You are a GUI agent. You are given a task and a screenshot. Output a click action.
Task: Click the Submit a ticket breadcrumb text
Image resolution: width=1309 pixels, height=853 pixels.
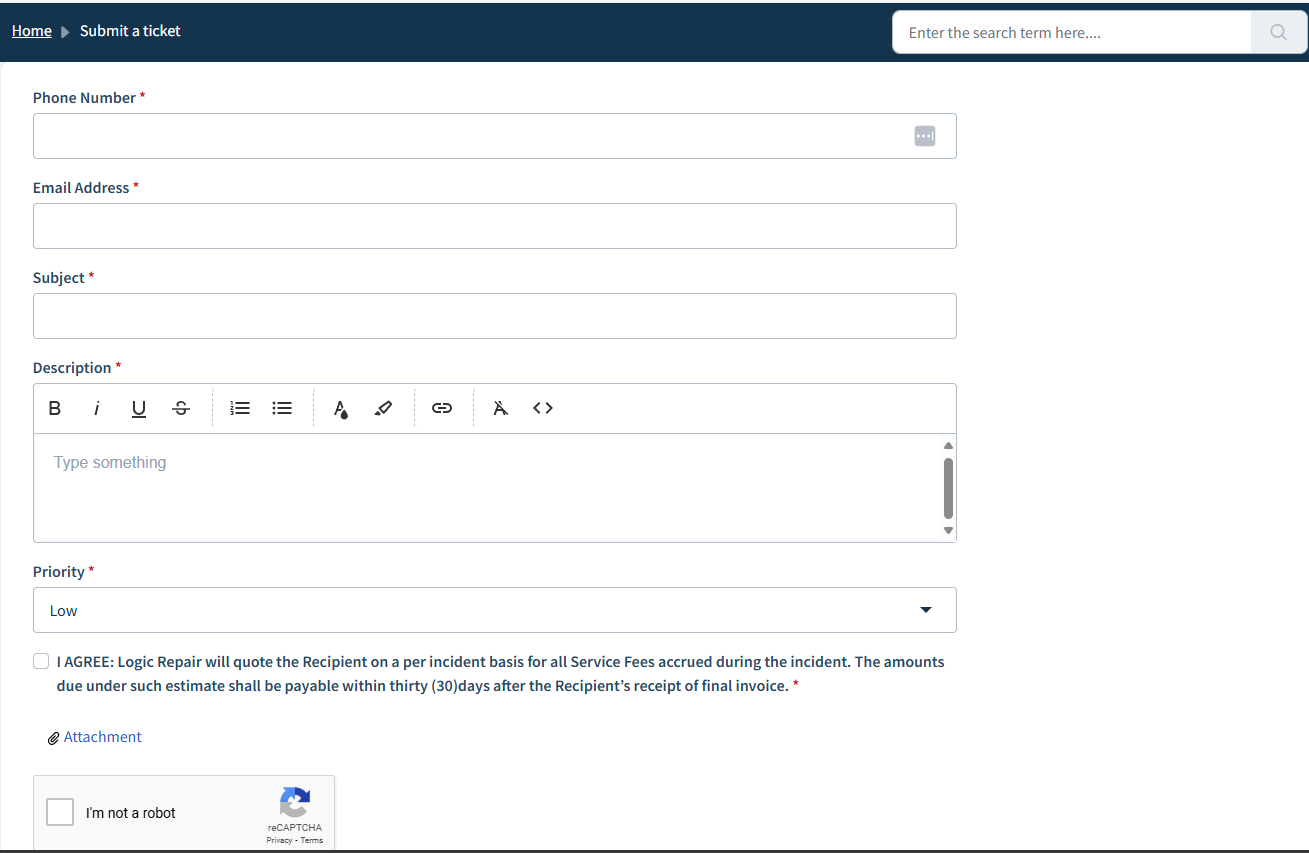tap(130, 31)
